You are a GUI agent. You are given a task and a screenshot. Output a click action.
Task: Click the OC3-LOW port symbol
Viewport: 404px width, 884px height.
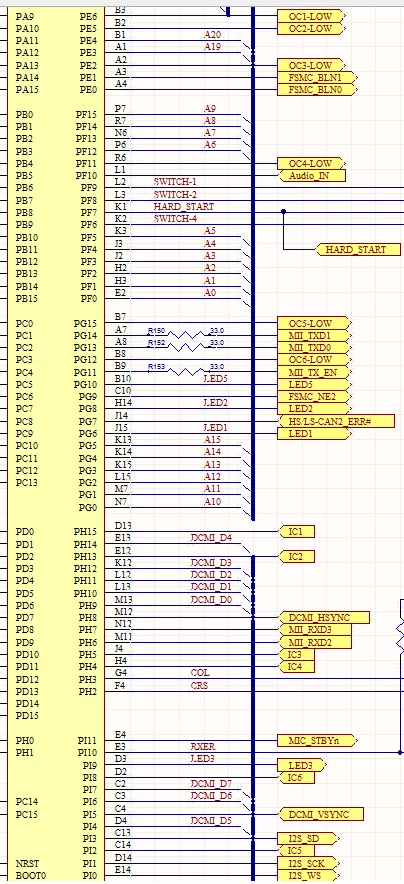point(311,65)
